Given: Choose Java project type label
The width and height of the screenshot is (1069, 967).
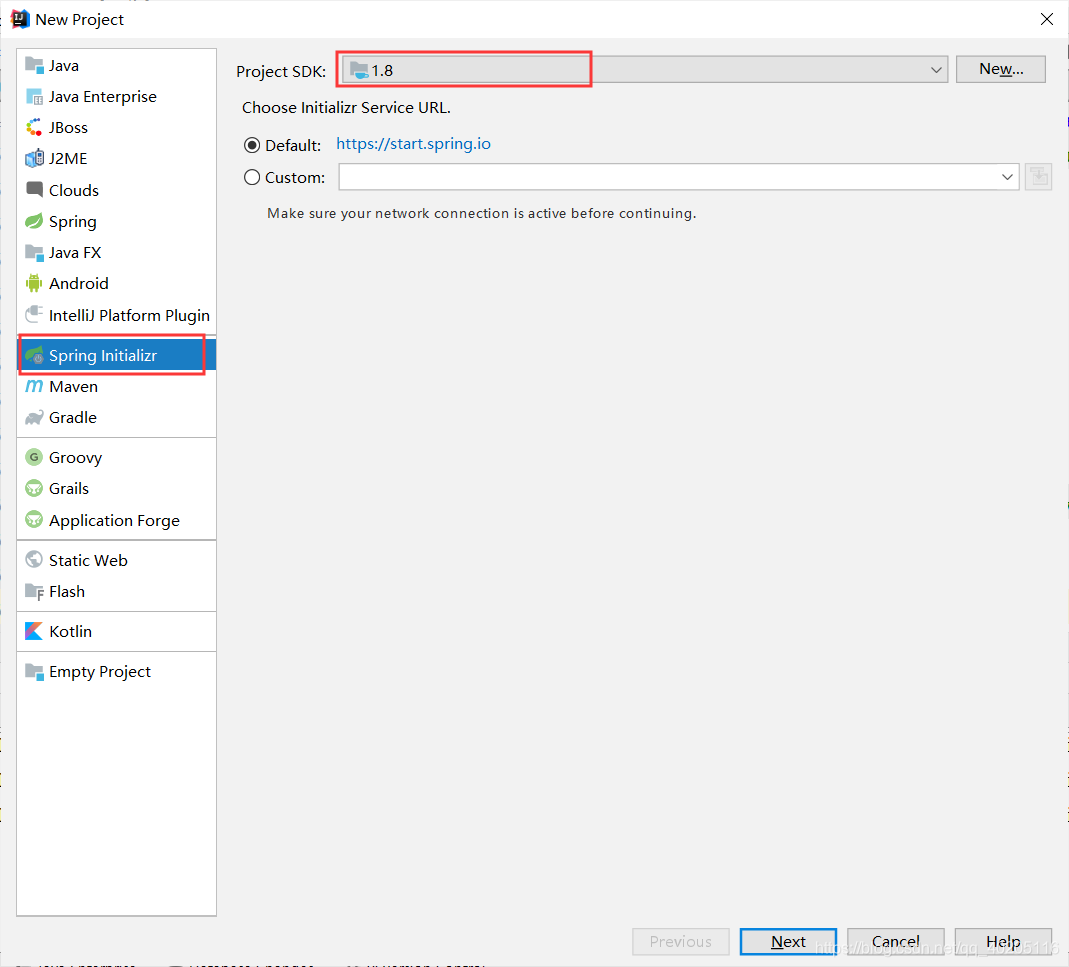Looking at the screenshot, I should [x=64, y=65].
